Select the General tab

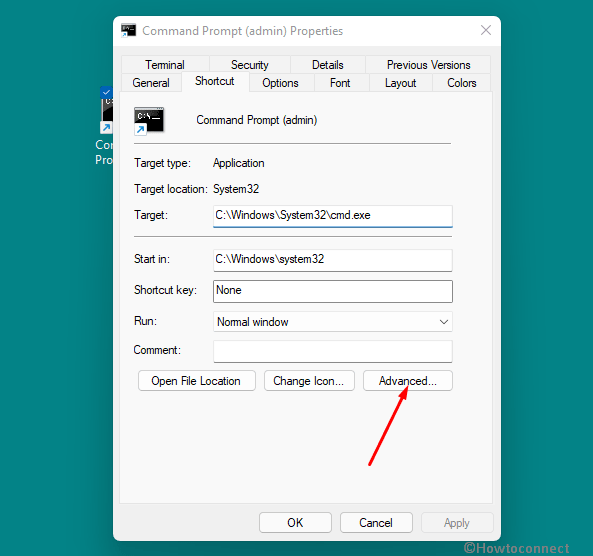(x=151, y=83)
